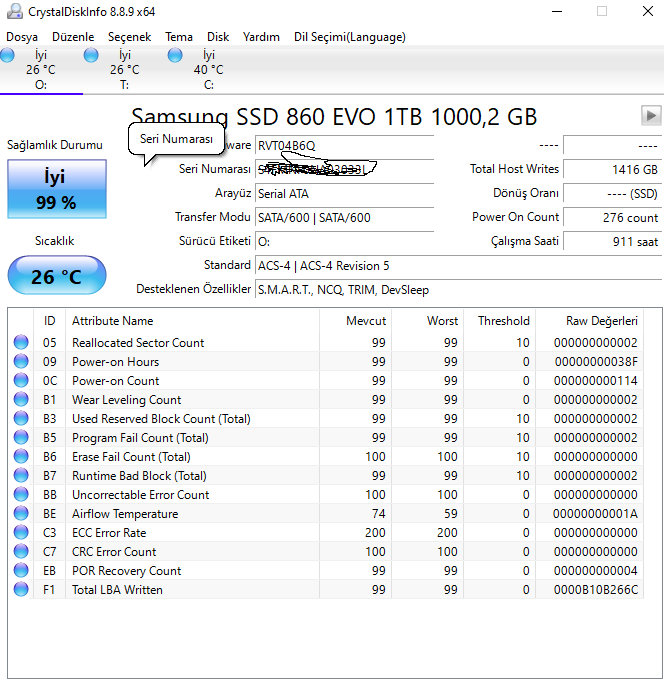Click the Worst column header
This screenshot has height=679, width=664.
click(428, 321)
